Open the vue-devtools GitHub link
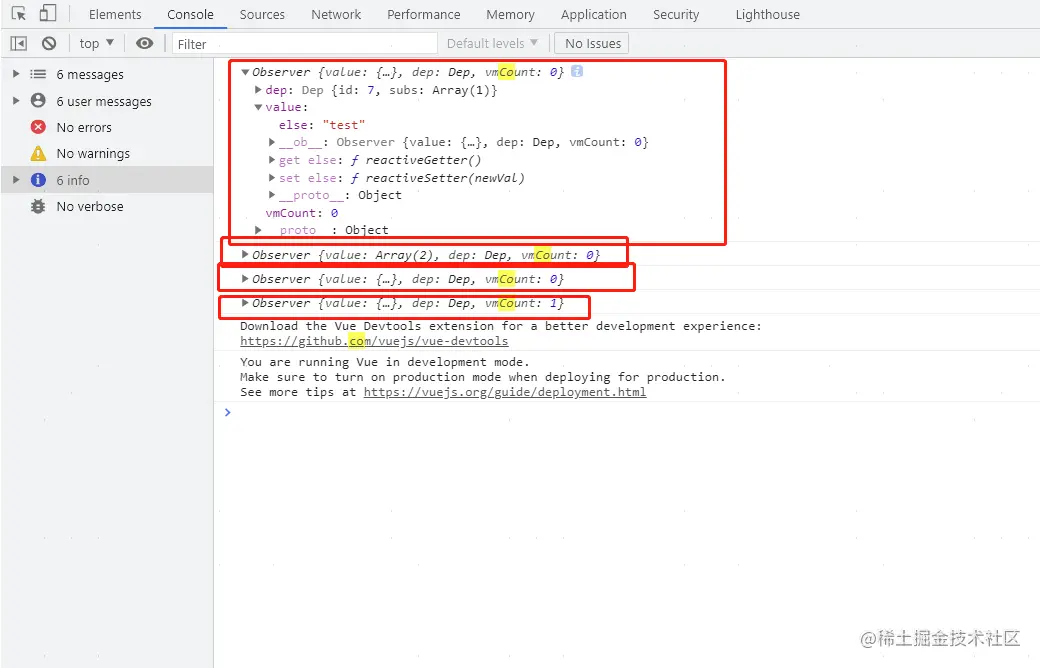Image resolution: width=1040 pixels, height=668 pixels. point(374,341)
